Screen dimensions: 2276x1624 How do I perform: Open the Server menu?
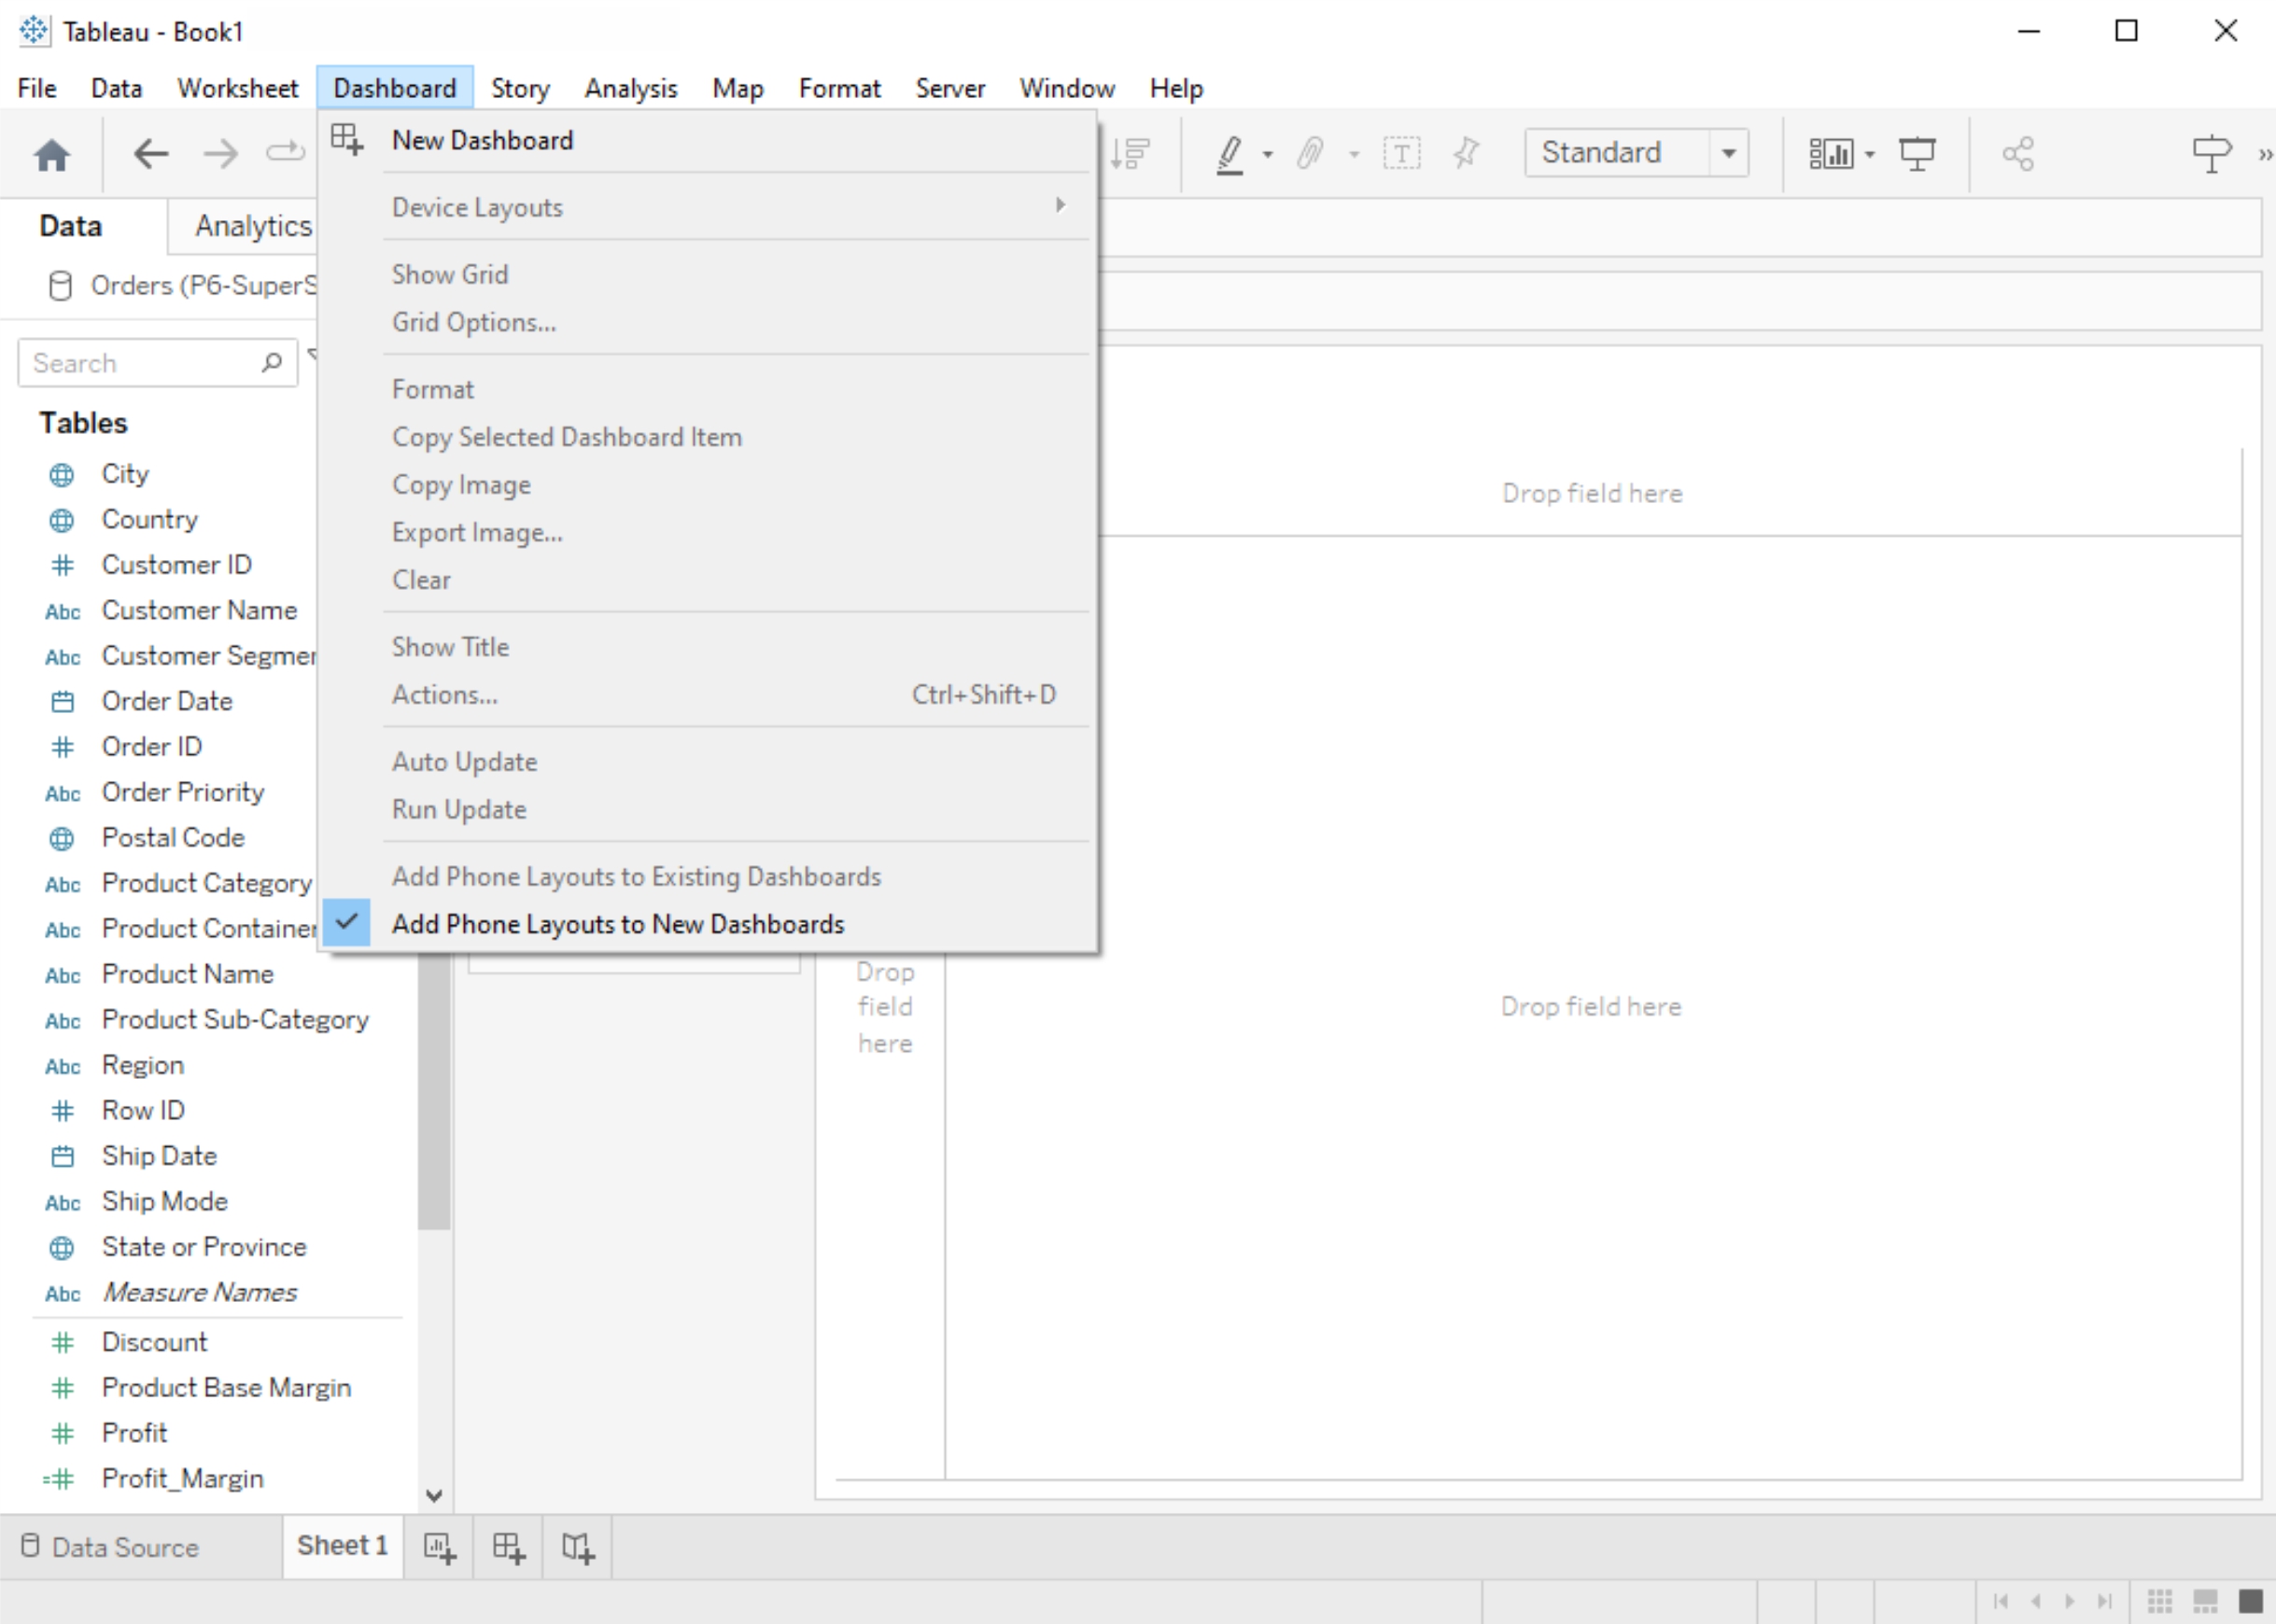coord(950,88)
